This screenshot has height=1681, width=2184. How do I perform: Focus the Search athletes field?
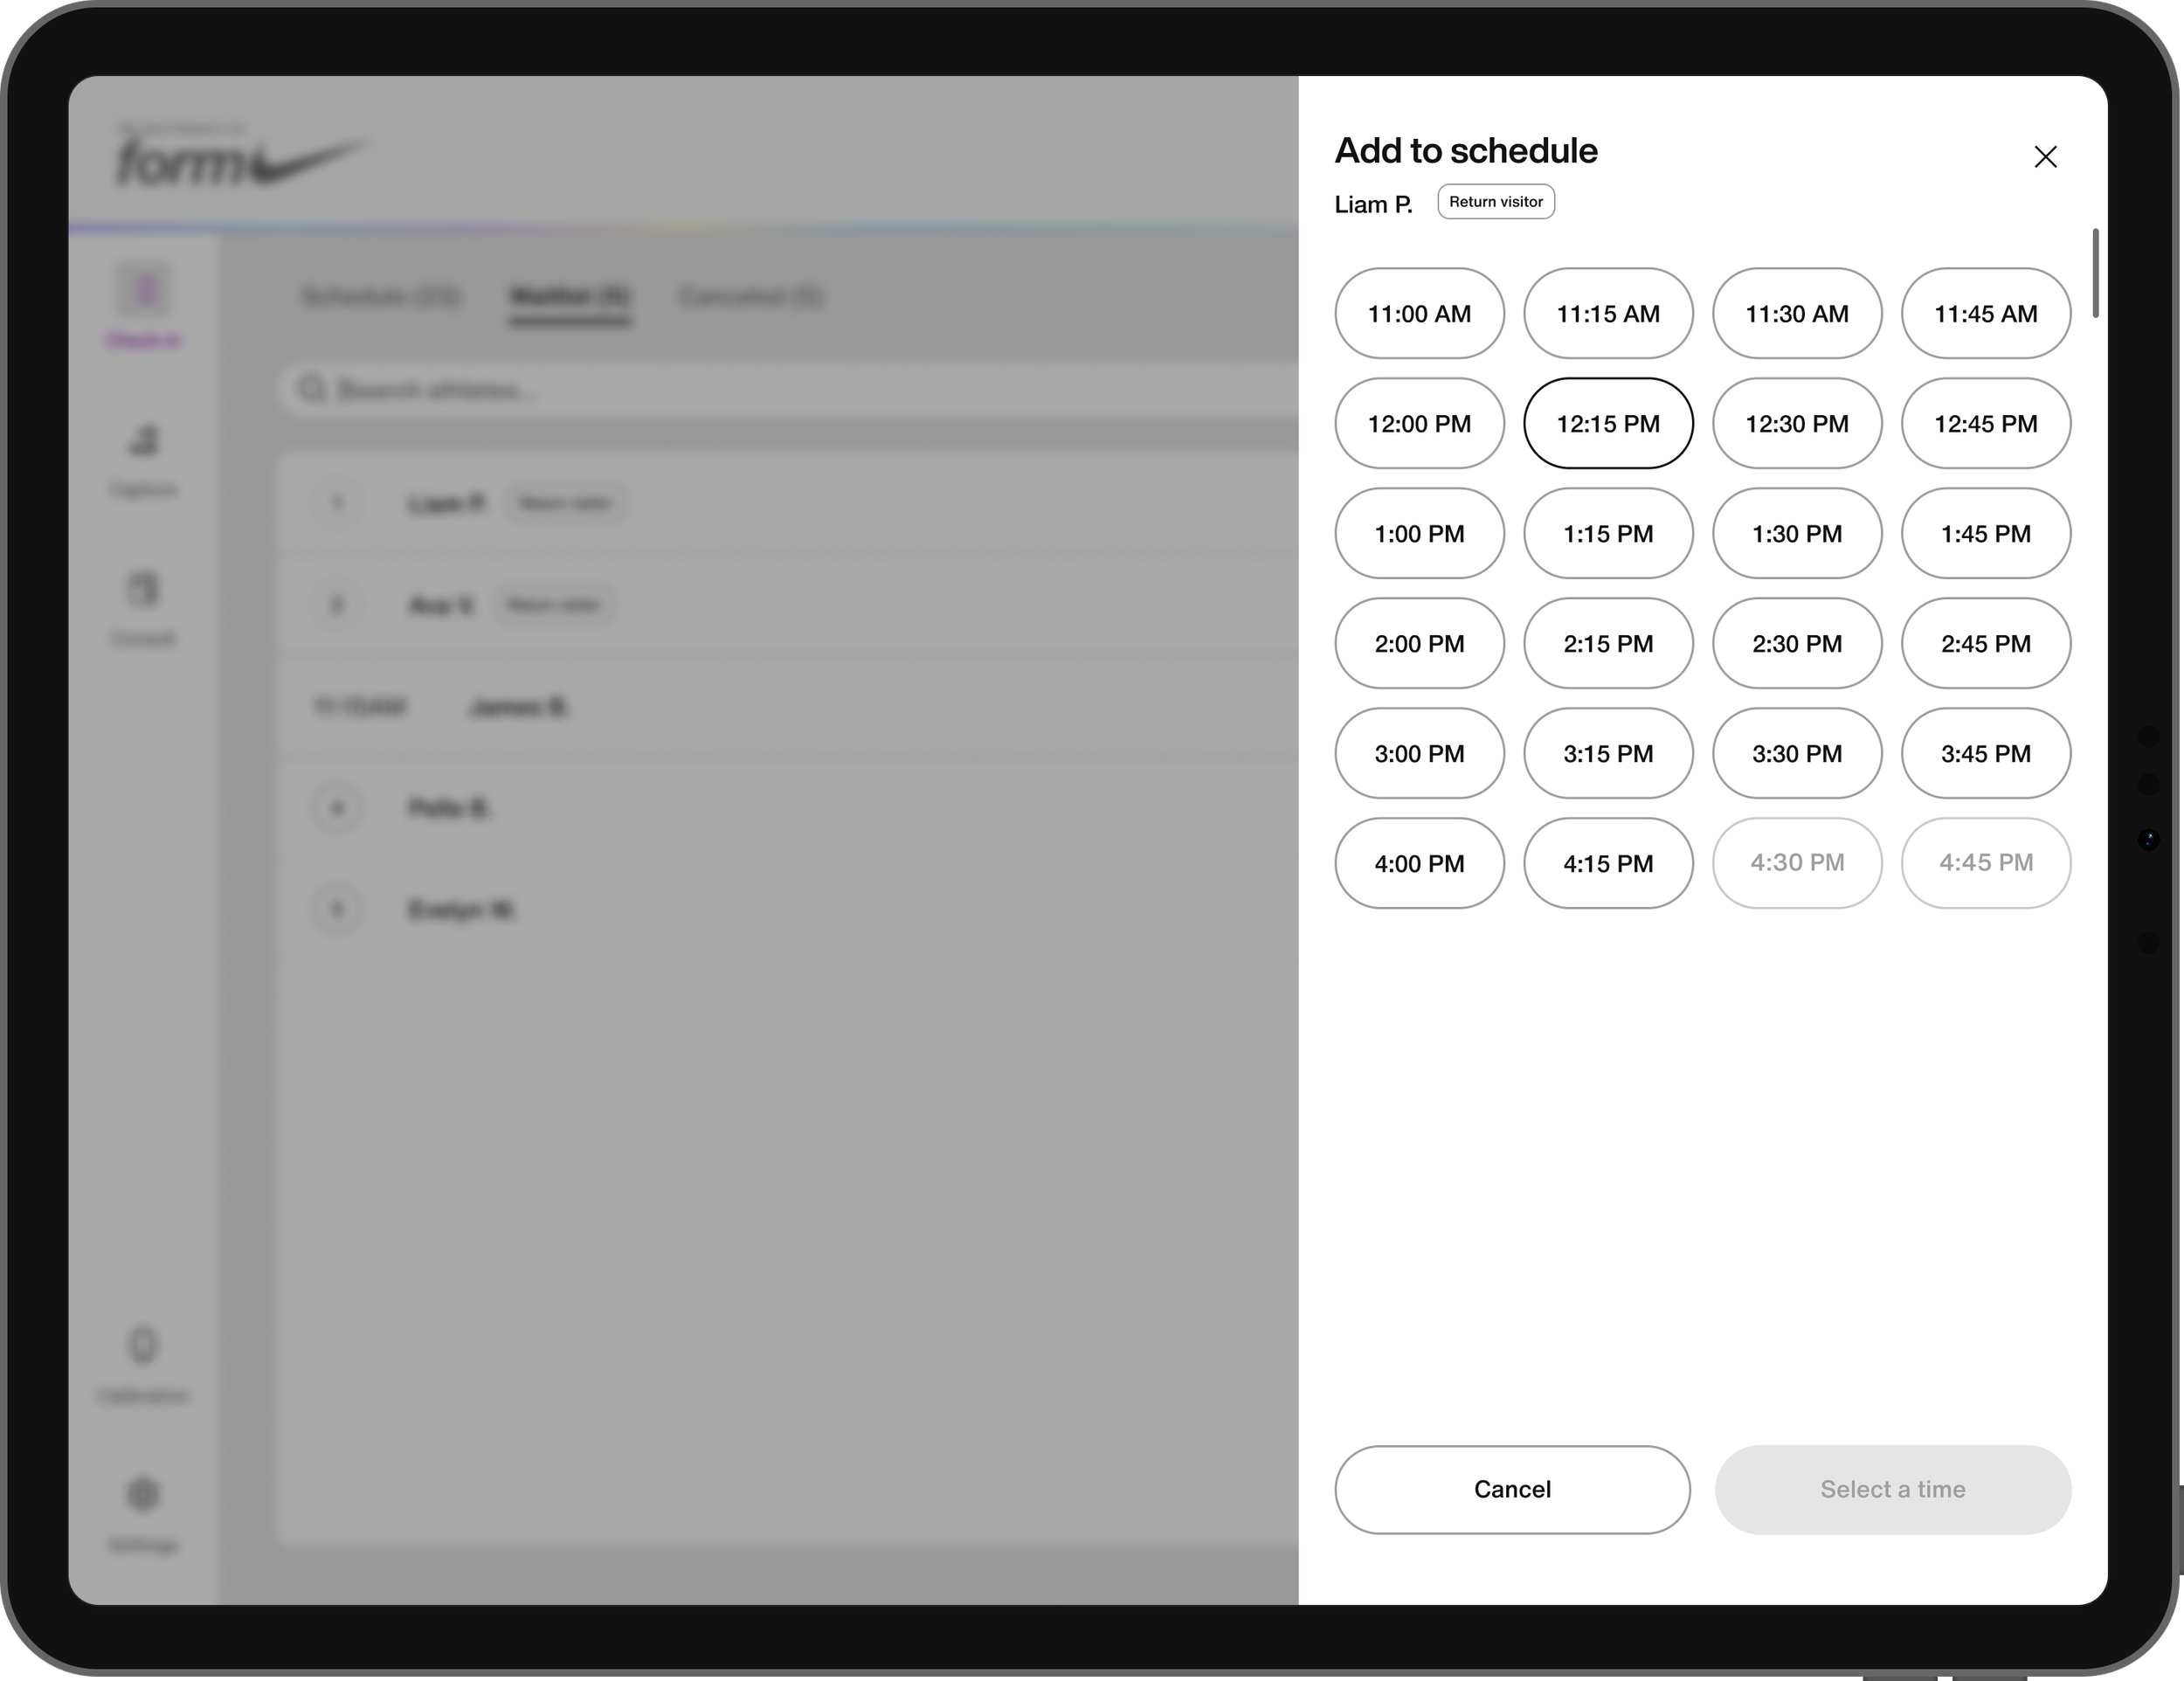point(788,389)
